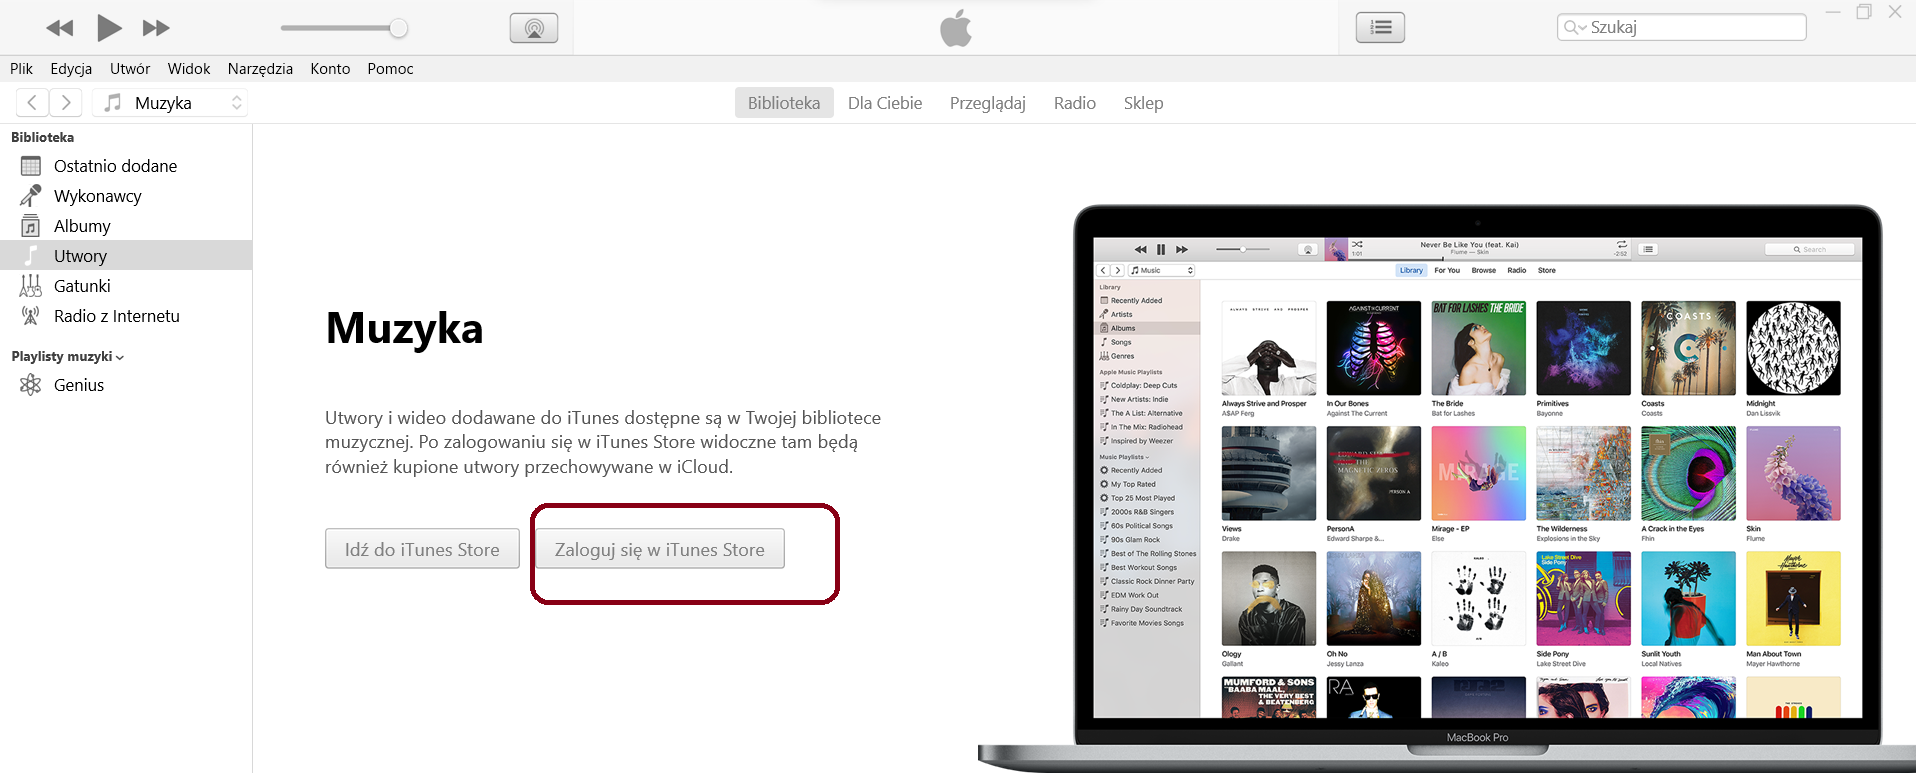This screenshot has width=1916, height=773.
Task: Start playback with the Play button
Action: (109, 28)
